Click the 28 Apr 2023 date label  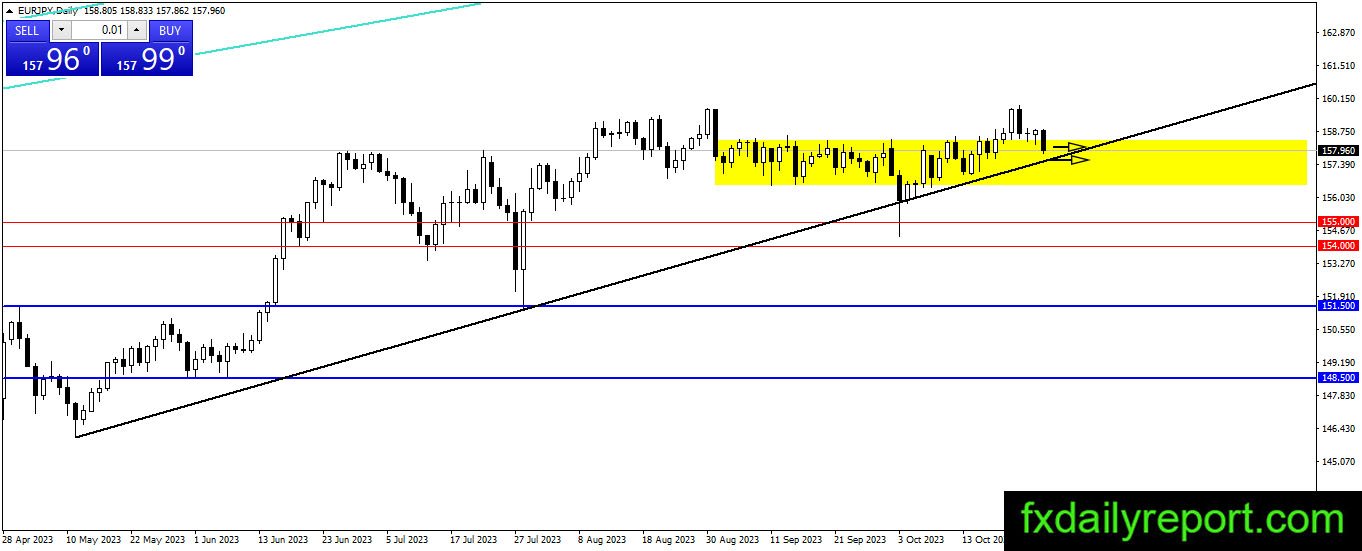pyautogui.click(x=29, y=540)
